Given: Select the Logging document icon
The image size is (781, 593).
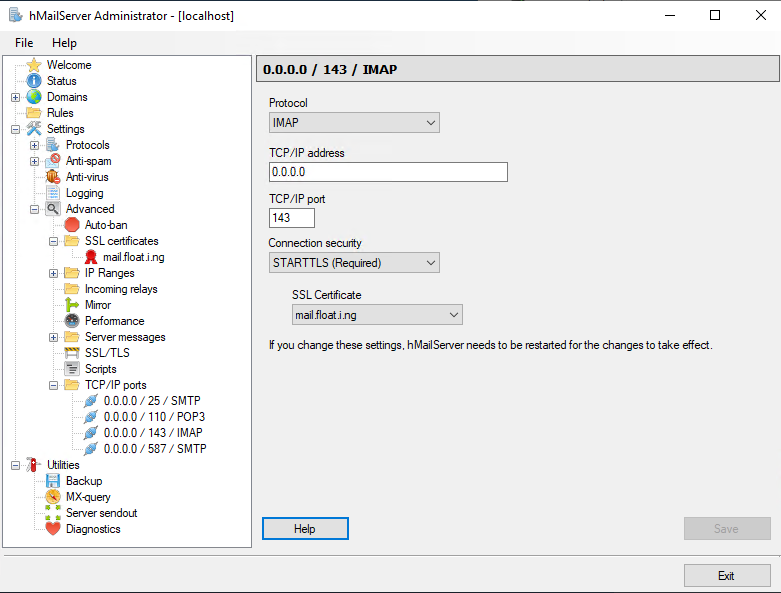Looking at the screenshot, I should click(x=53, y=193).
